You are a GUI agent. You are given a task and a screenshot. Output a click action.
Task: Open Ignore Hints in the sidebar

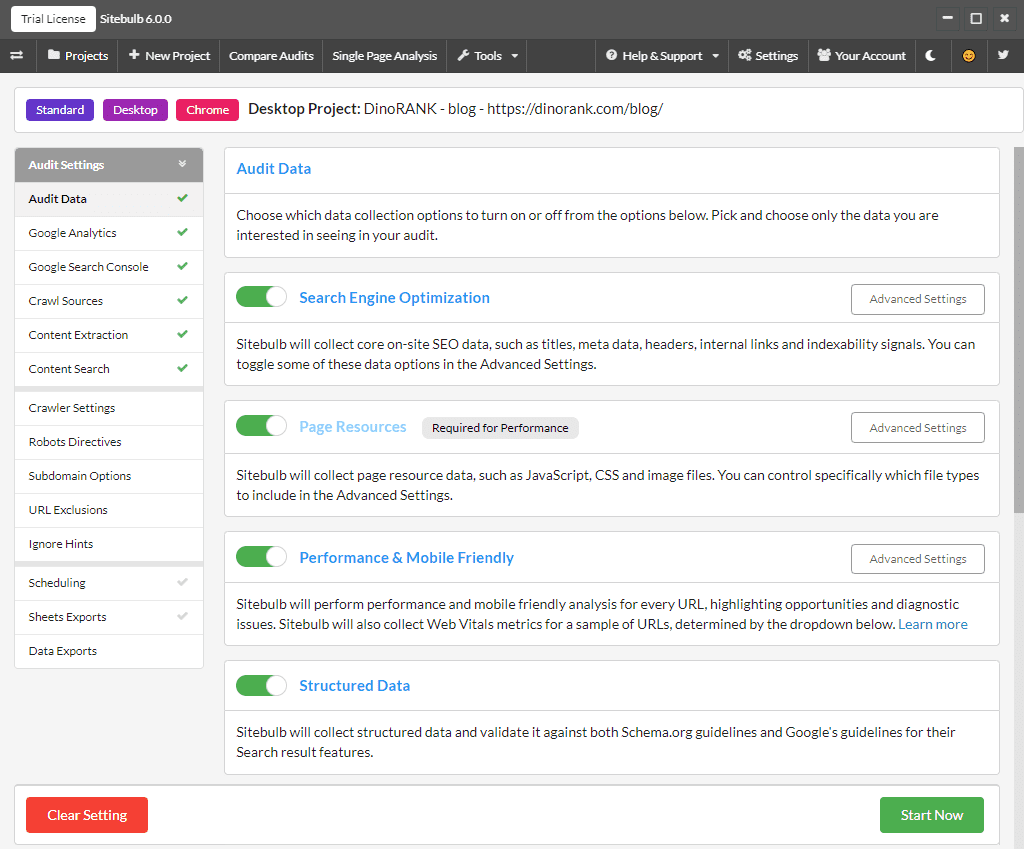coord(109,543)
